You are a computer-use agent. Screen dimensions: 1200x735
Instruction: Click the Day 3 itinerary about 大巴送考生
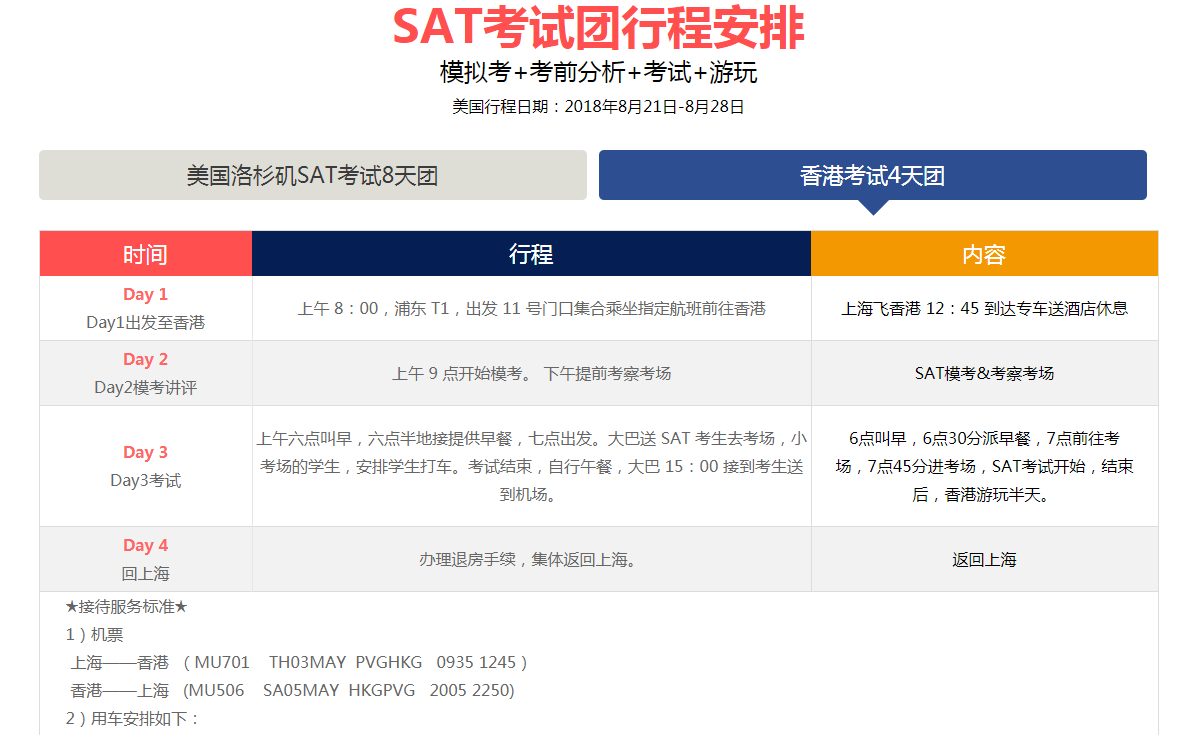[531, 466]
